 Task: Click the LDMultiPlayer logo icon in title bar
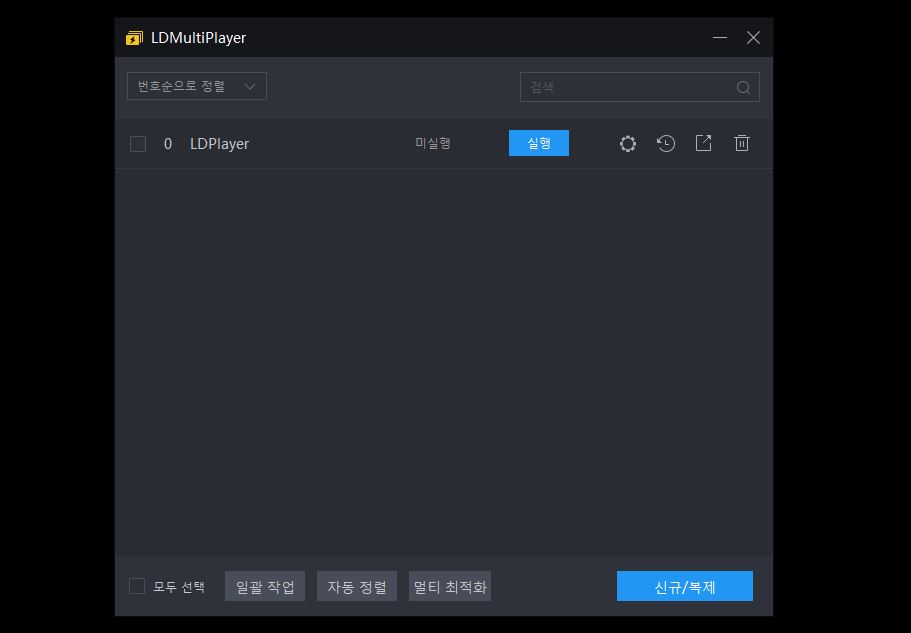point(134,38)
